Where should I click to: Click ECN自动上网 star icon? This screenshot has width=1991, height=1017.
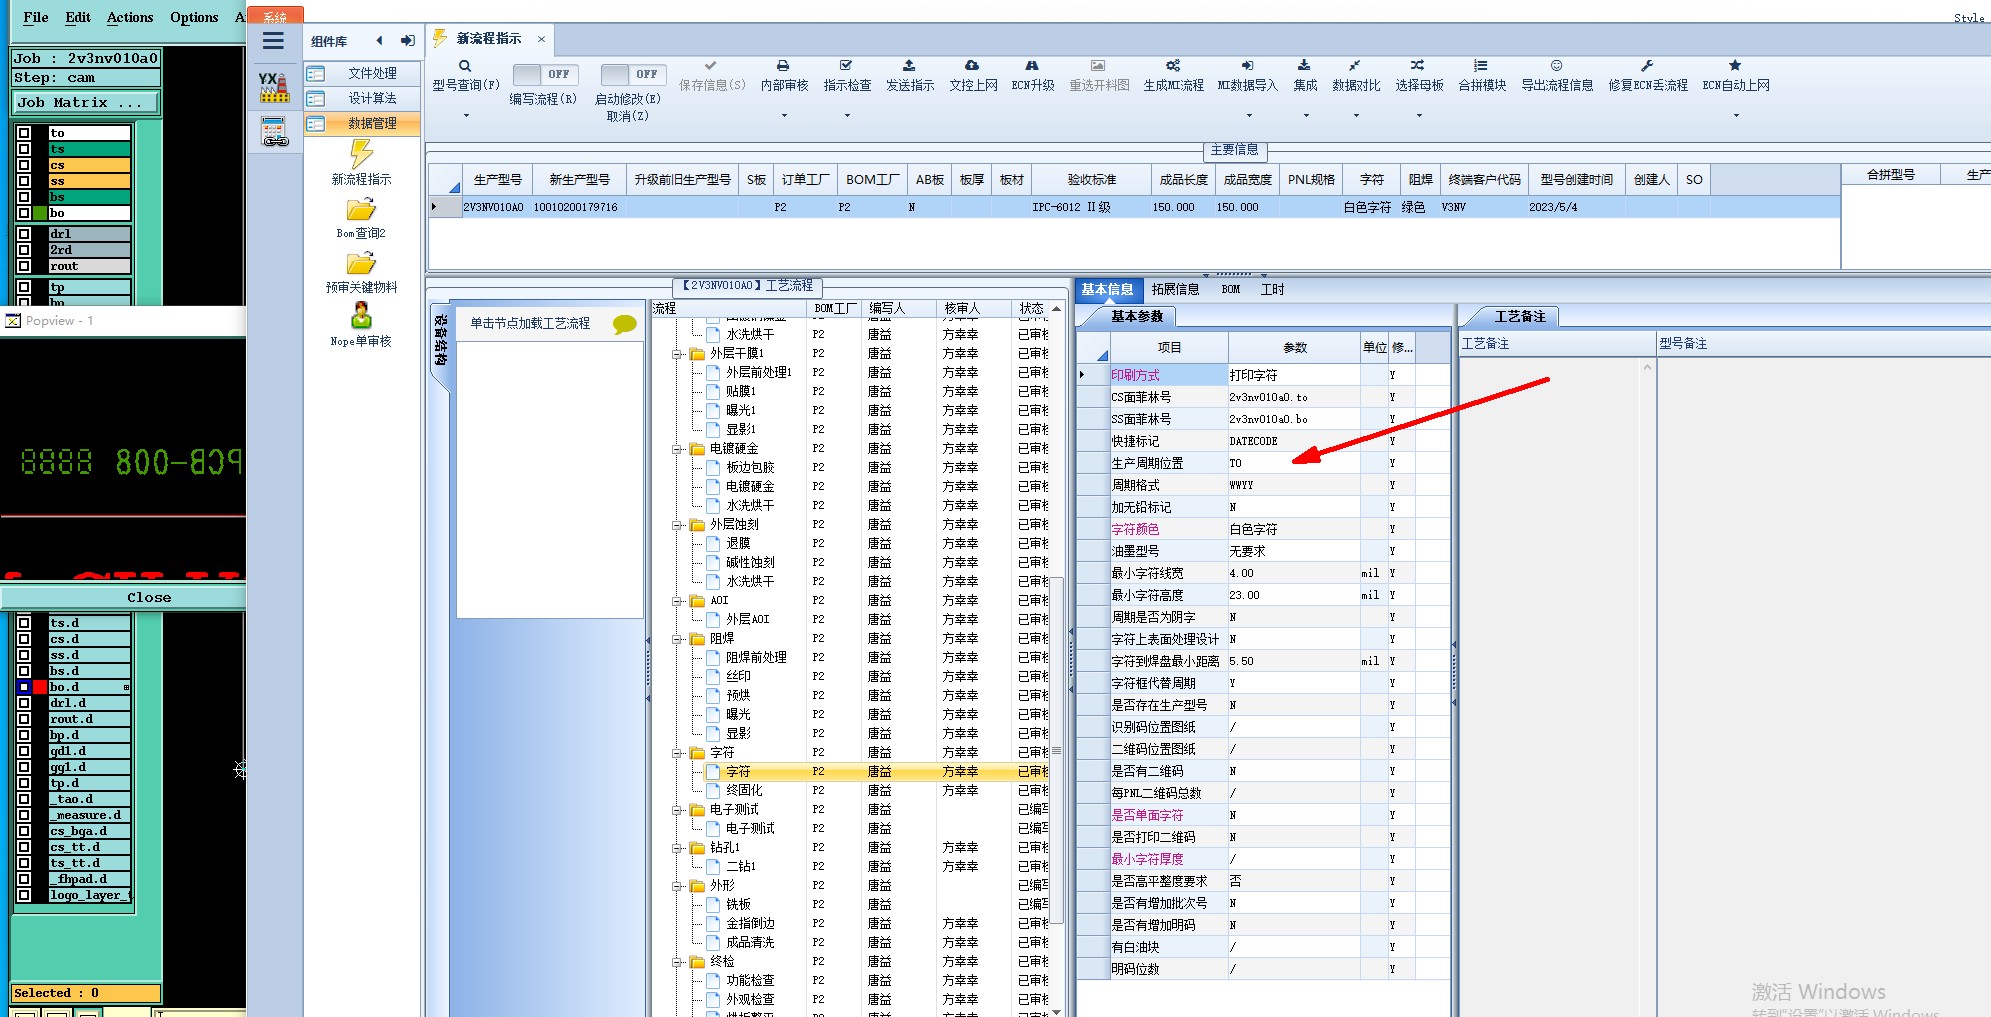1735,66
